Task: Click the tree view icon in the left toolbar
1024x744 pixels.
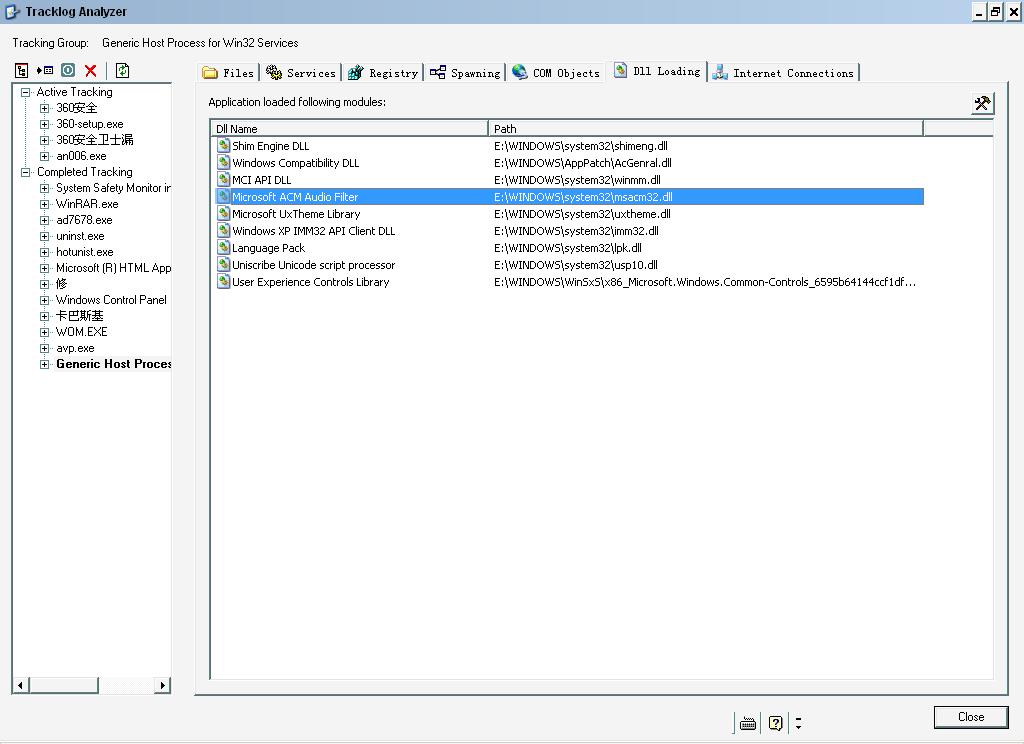Action: pyautogui.click(x=22, y=70)
